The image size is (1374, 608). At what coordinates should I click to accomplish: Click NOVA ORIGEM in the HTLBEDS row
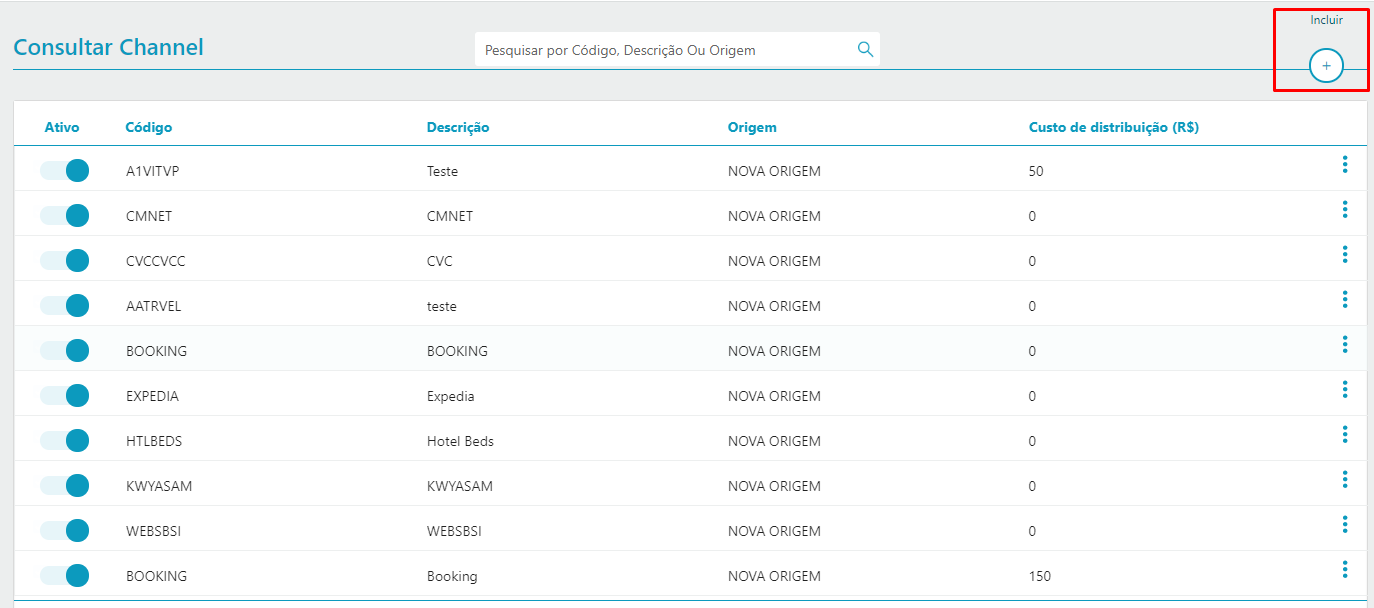774,441
